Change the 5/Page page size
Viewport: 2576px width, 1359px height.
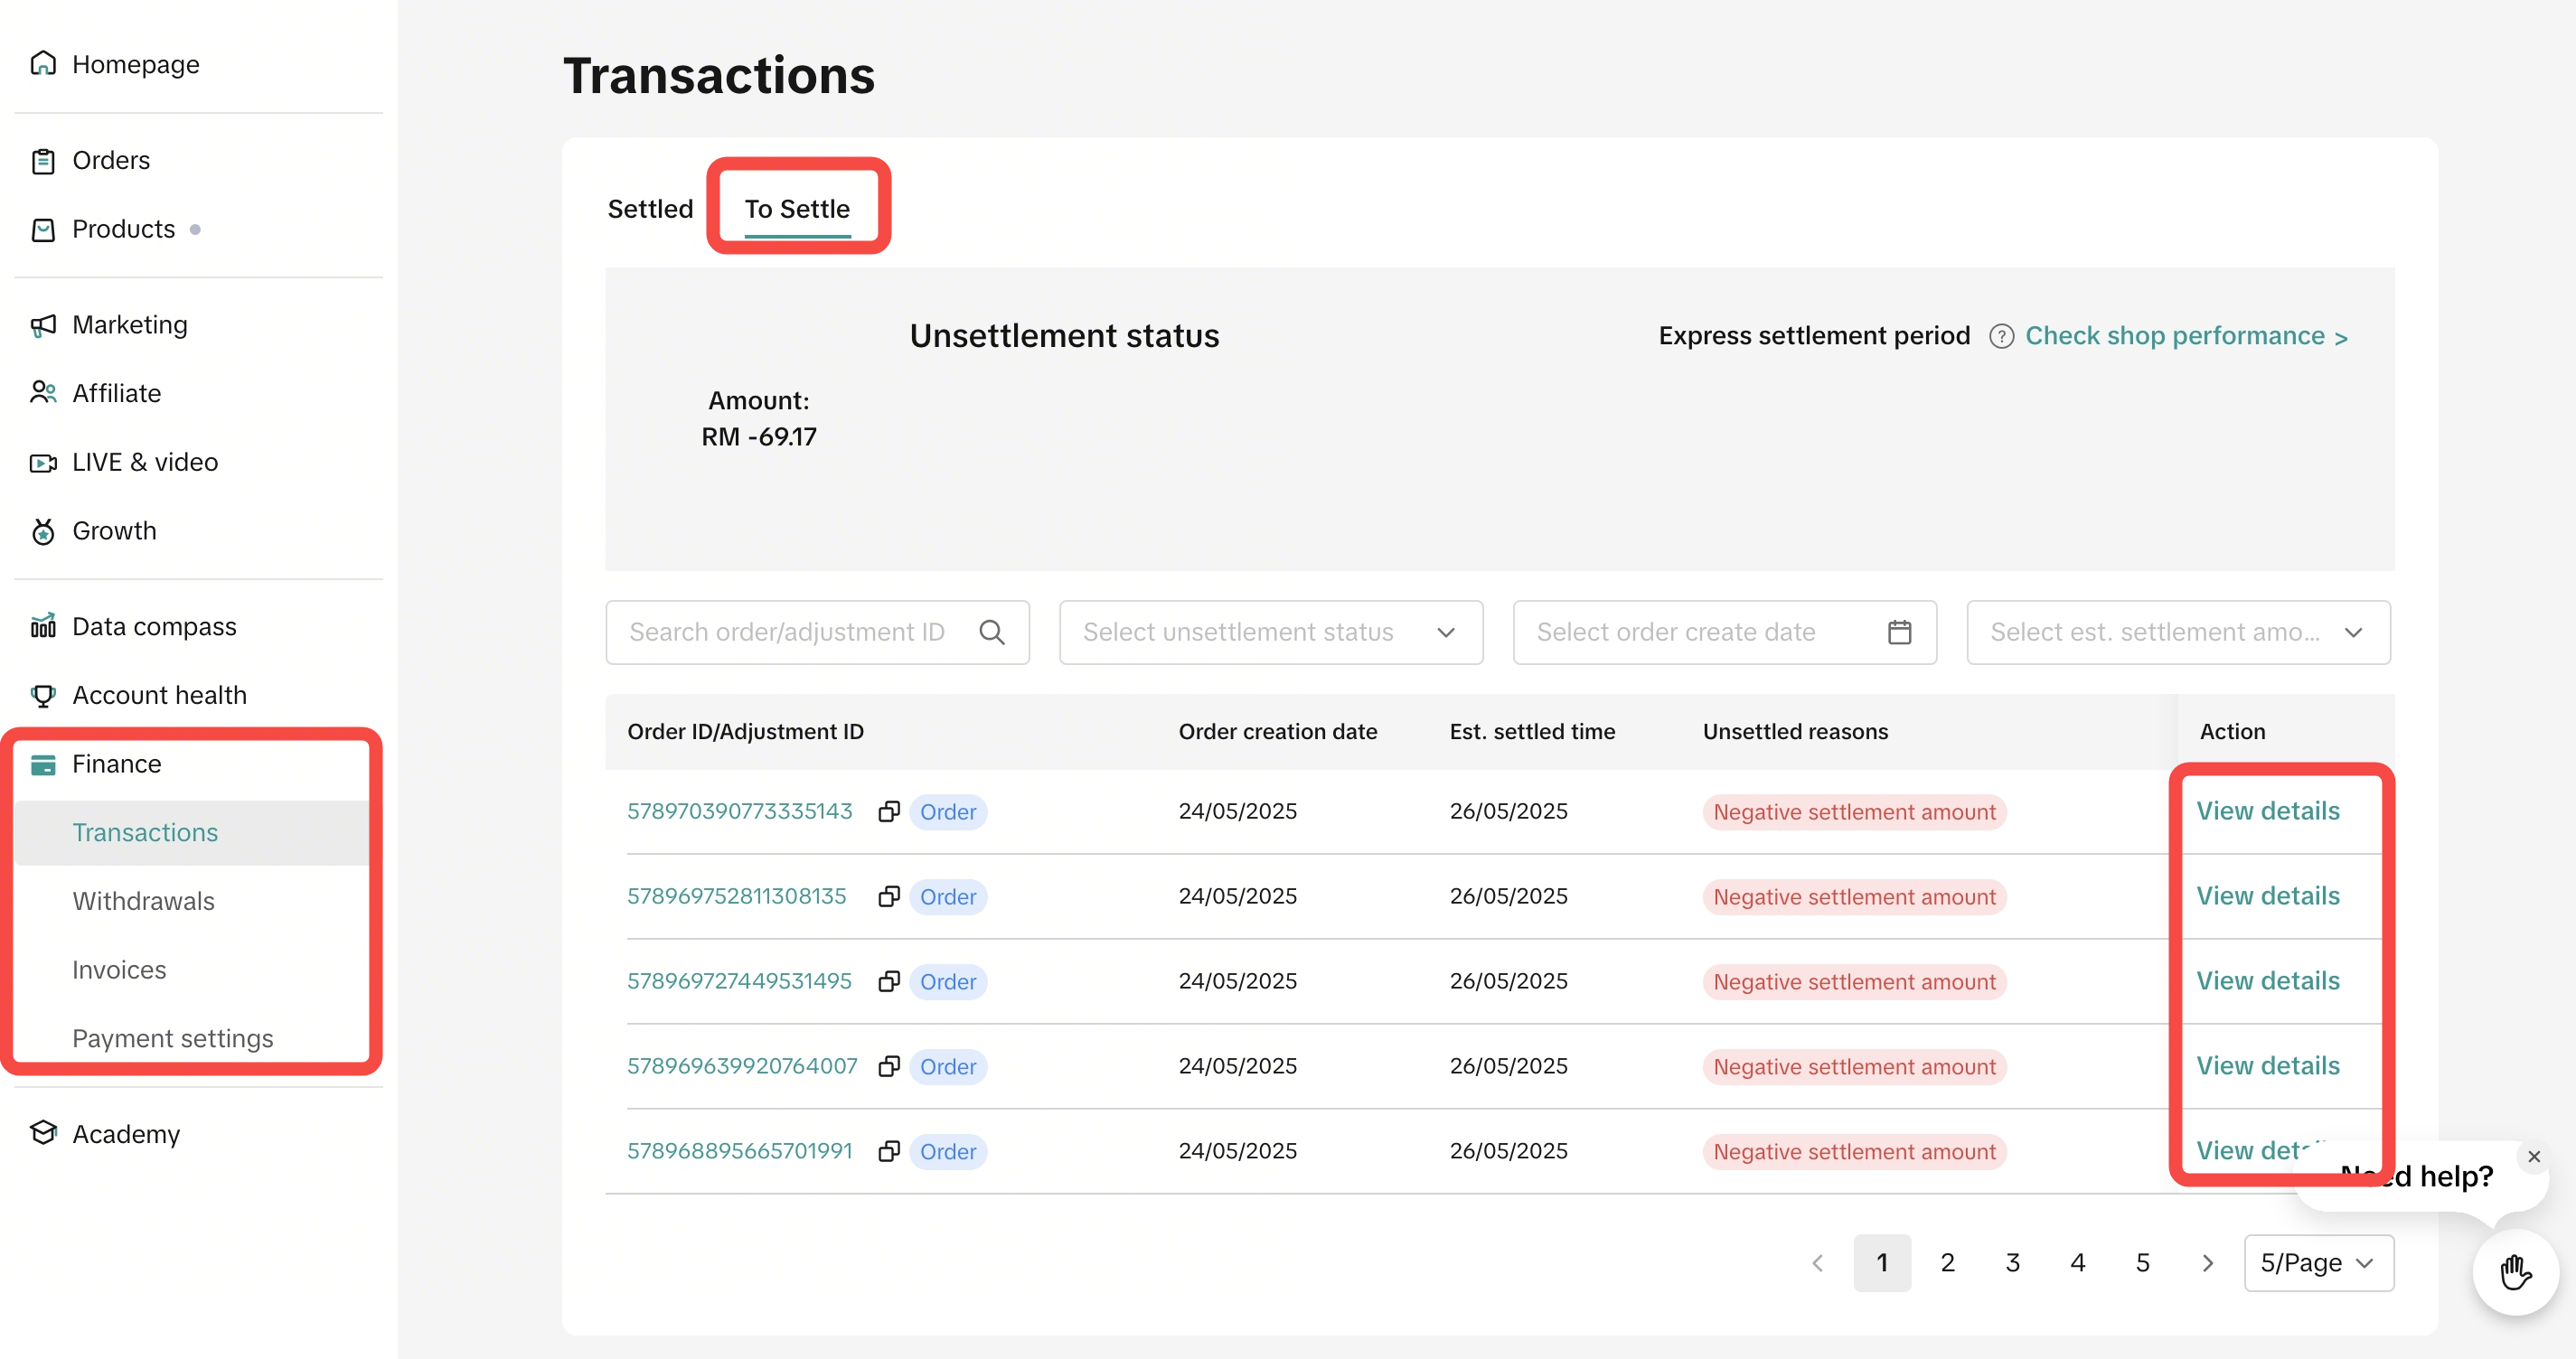pyautogui.click(x=2317, y=1262)
